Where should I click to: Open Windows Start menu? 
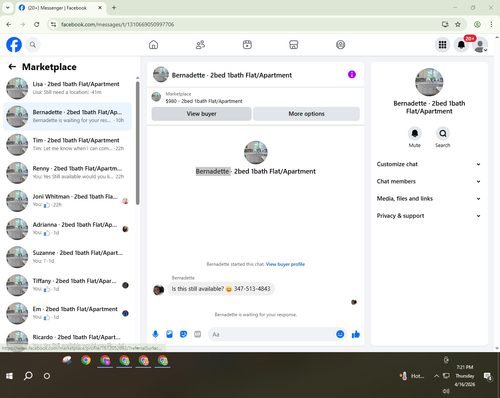[x=9, y=376]
